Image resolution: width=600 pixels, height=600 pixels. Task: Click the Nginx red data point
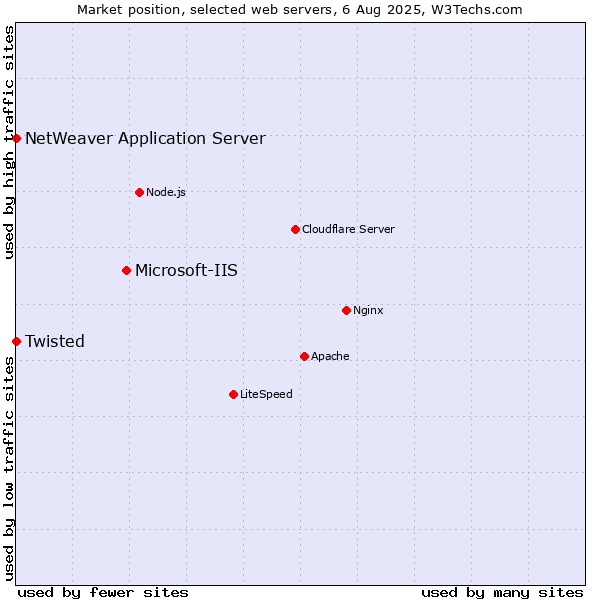click(x=347, y=311)
